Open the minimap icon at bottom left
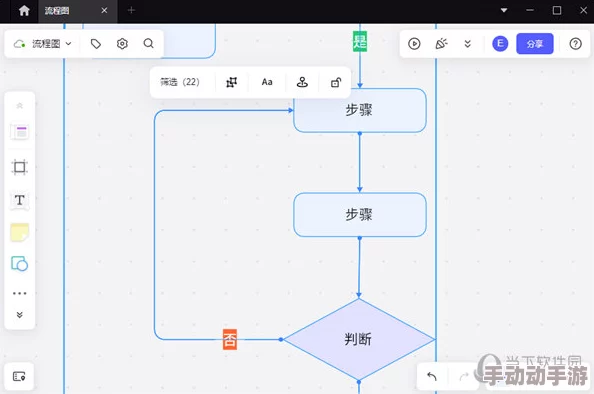This screenshot has height=394, width=594. pos(19,376)
